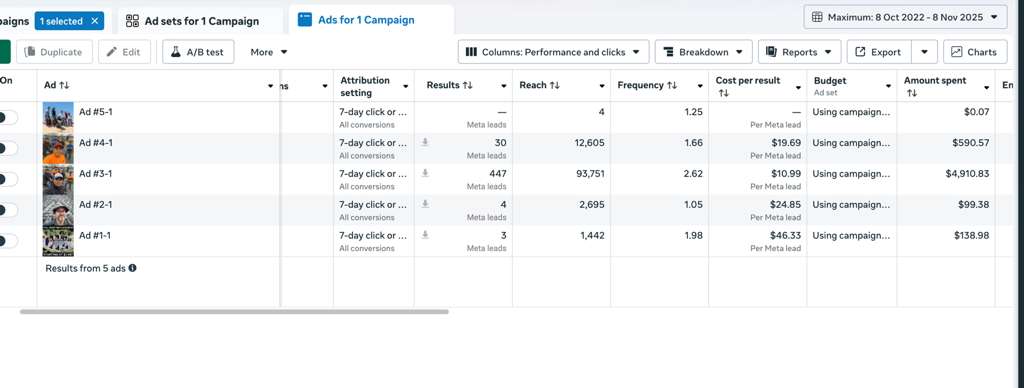The height and width of the screenshot is (388, 1024).
Task: Open the date range Maximum picker
Action: point(905,18)
